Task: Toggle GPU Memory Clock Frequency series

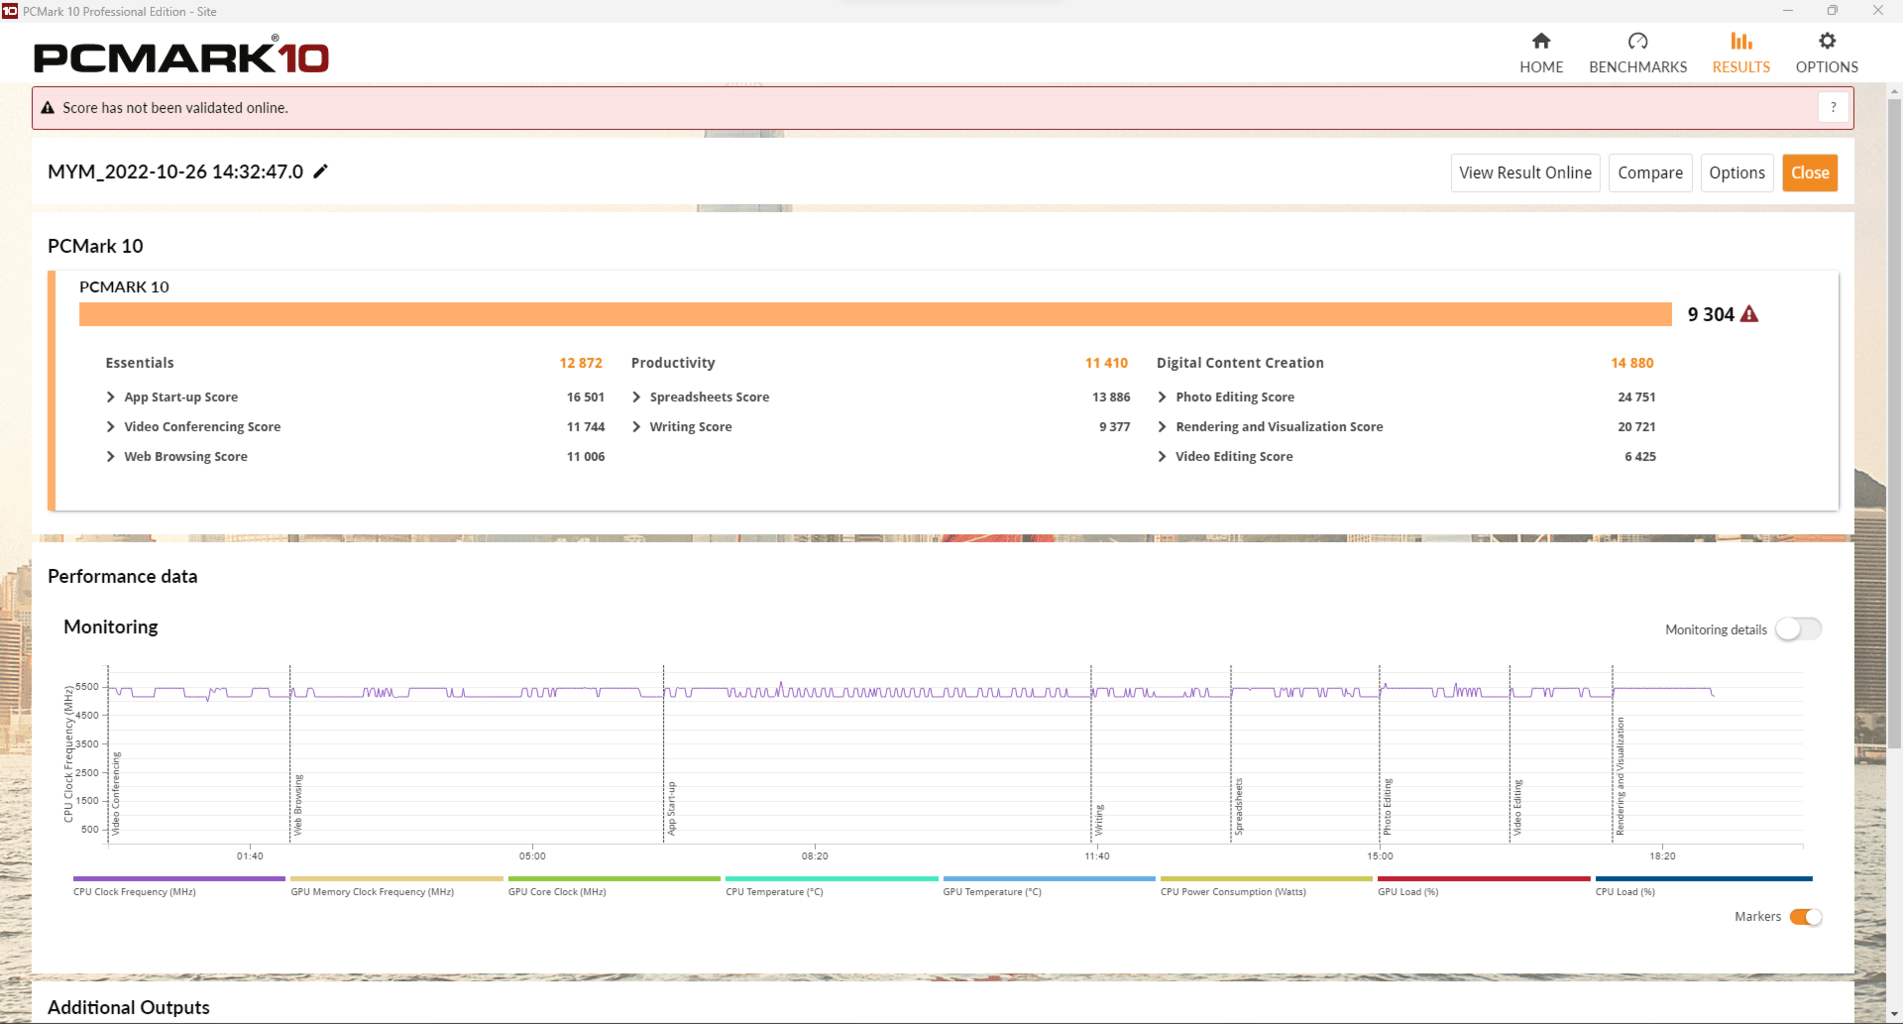Action: coord(396,885)
